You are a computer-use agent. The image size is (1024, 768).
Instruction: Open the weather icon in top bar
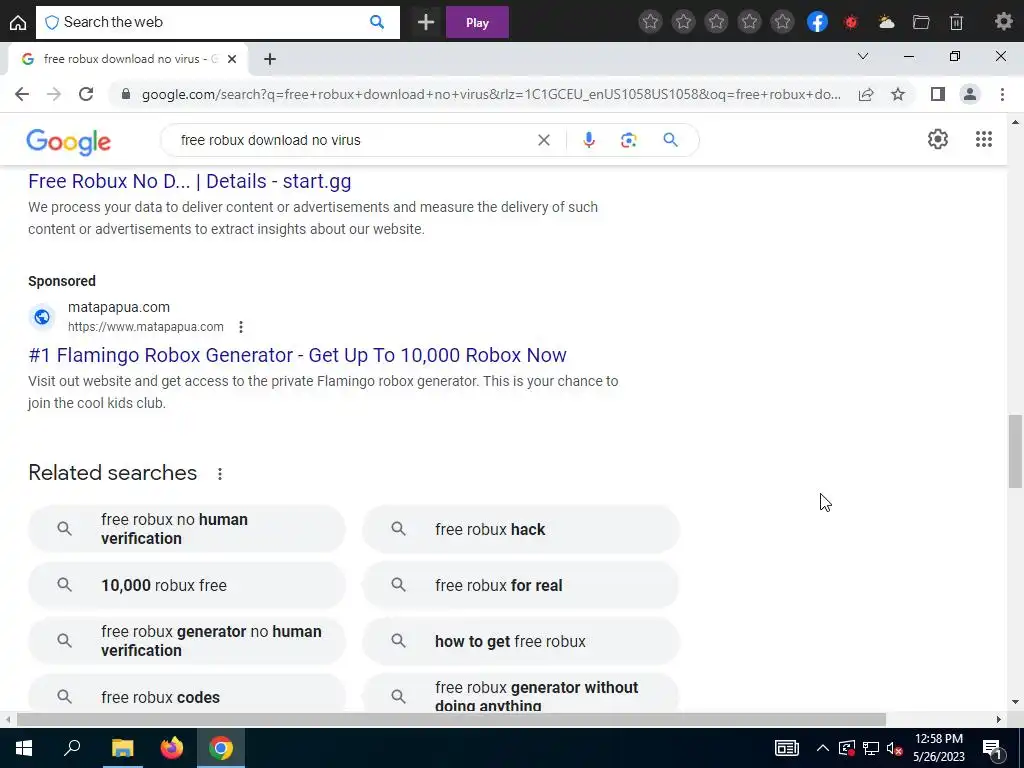(x=886, y=22)
